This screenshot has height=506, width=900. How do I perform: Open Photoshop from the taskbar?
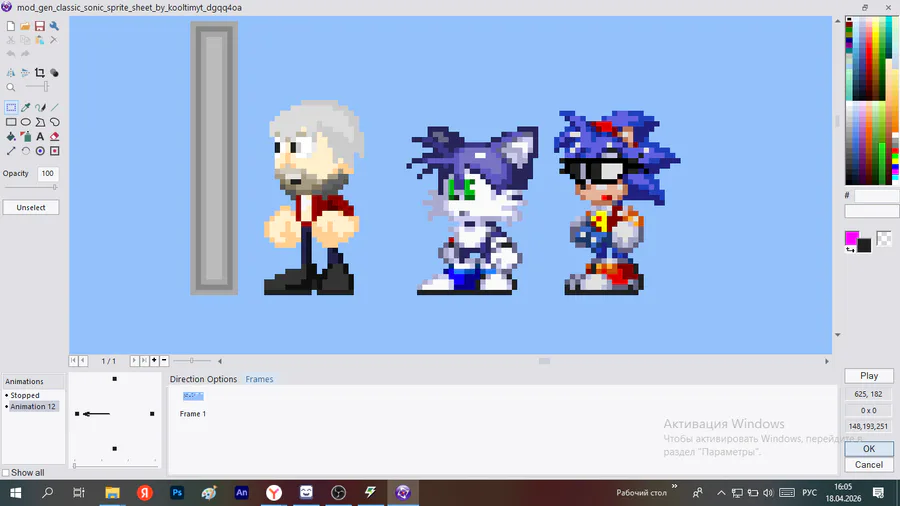177,492
